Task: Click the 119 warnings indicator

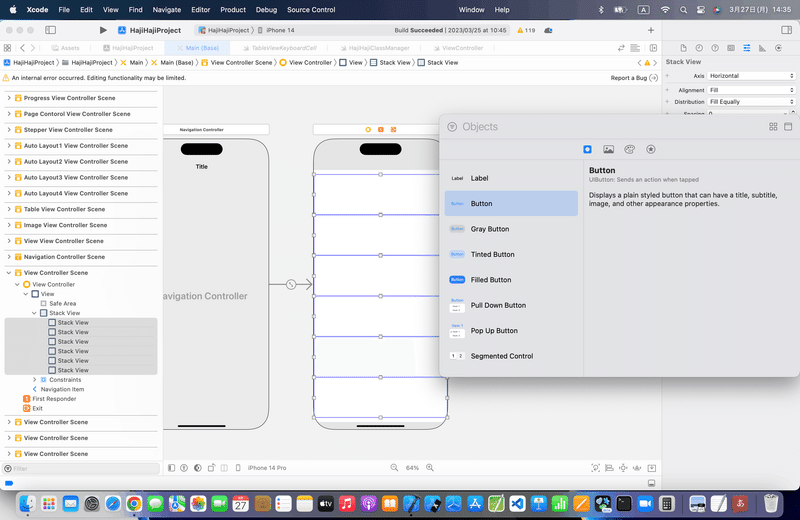Action: [526, 30]
